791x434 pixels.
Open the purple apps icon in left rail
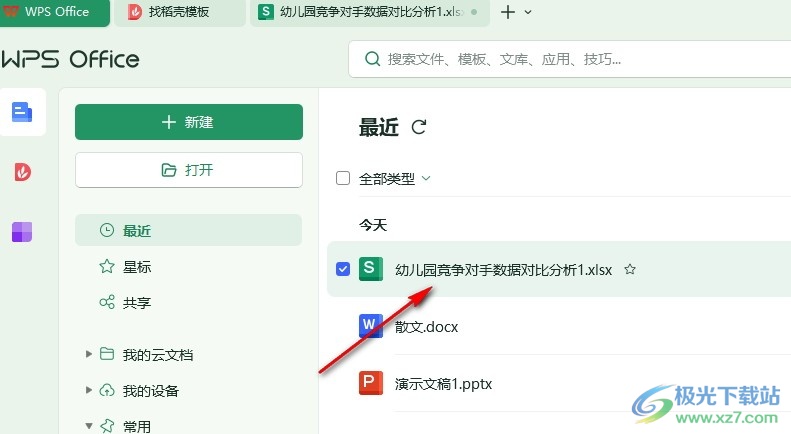(22, 232)
